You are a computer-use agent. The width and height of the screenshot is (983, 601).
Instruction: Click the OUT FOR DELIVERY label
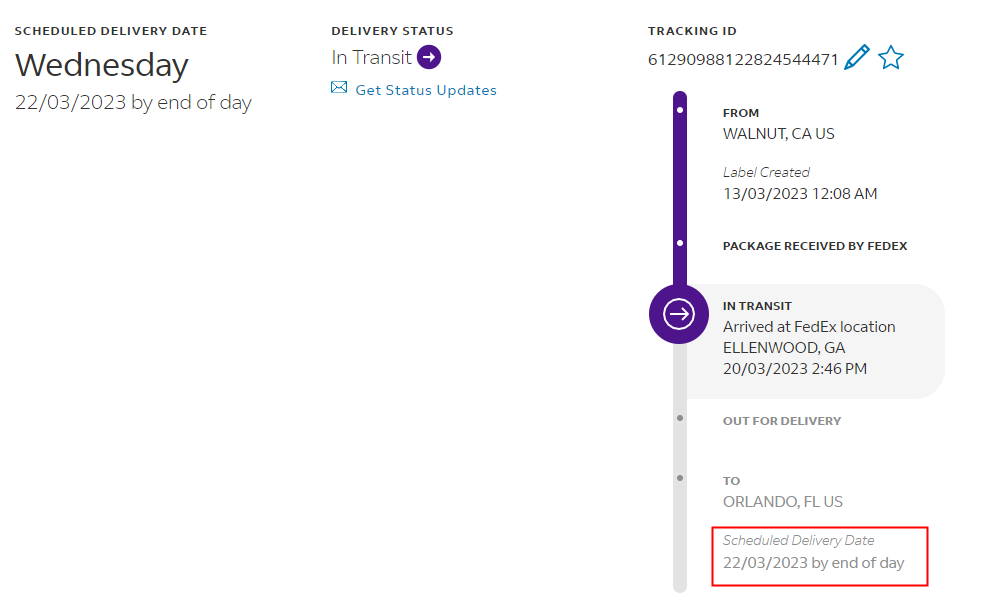tap(782, 421)
